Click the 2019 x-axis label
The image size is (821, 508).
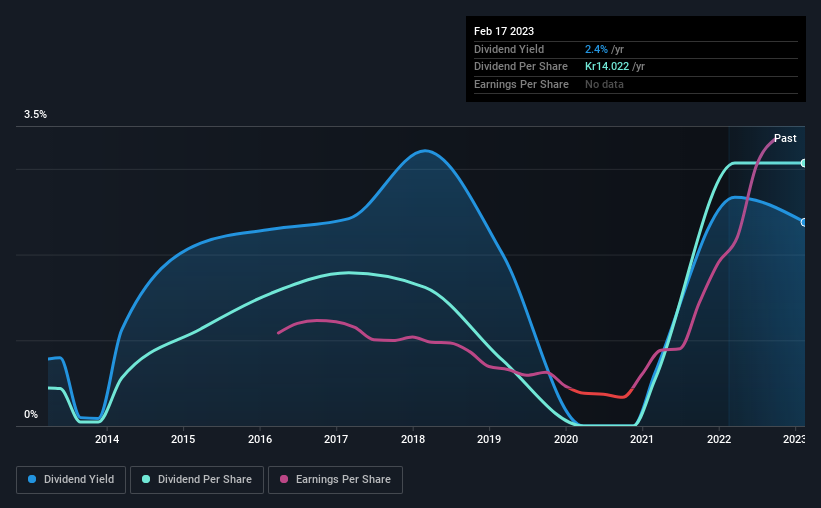pos(489,439)
